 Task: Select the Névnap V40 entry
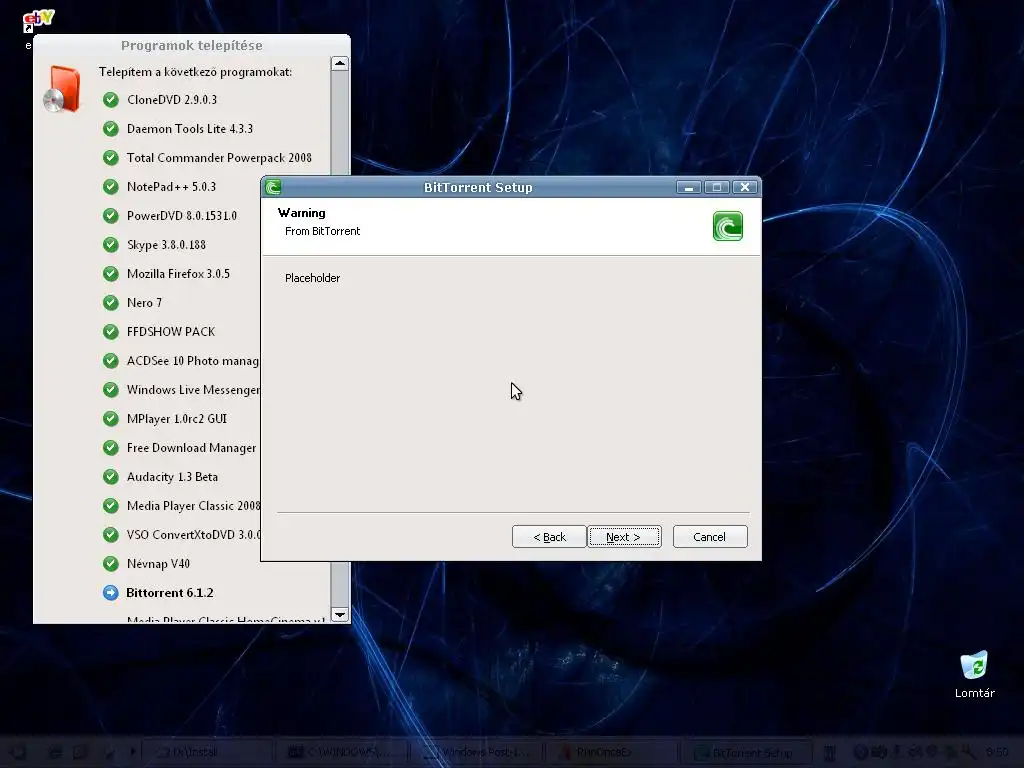[x=158, y=564]
